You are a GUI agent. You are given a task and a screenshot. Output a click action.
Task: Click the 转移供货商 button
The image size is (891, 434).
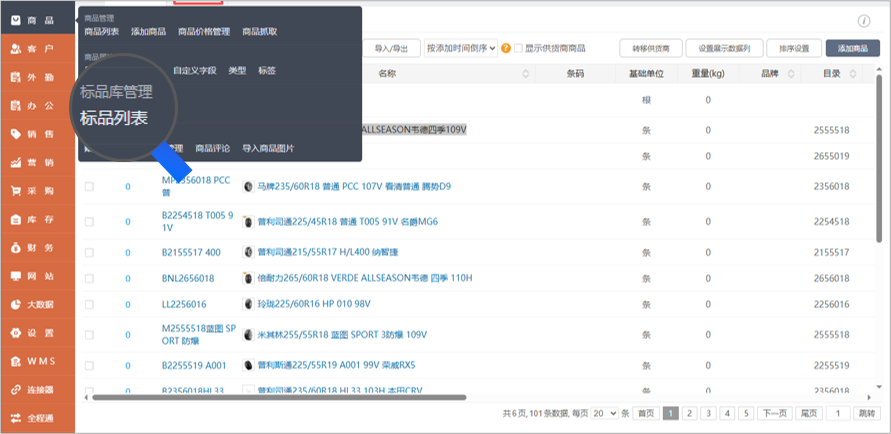(x=650, y=48)
